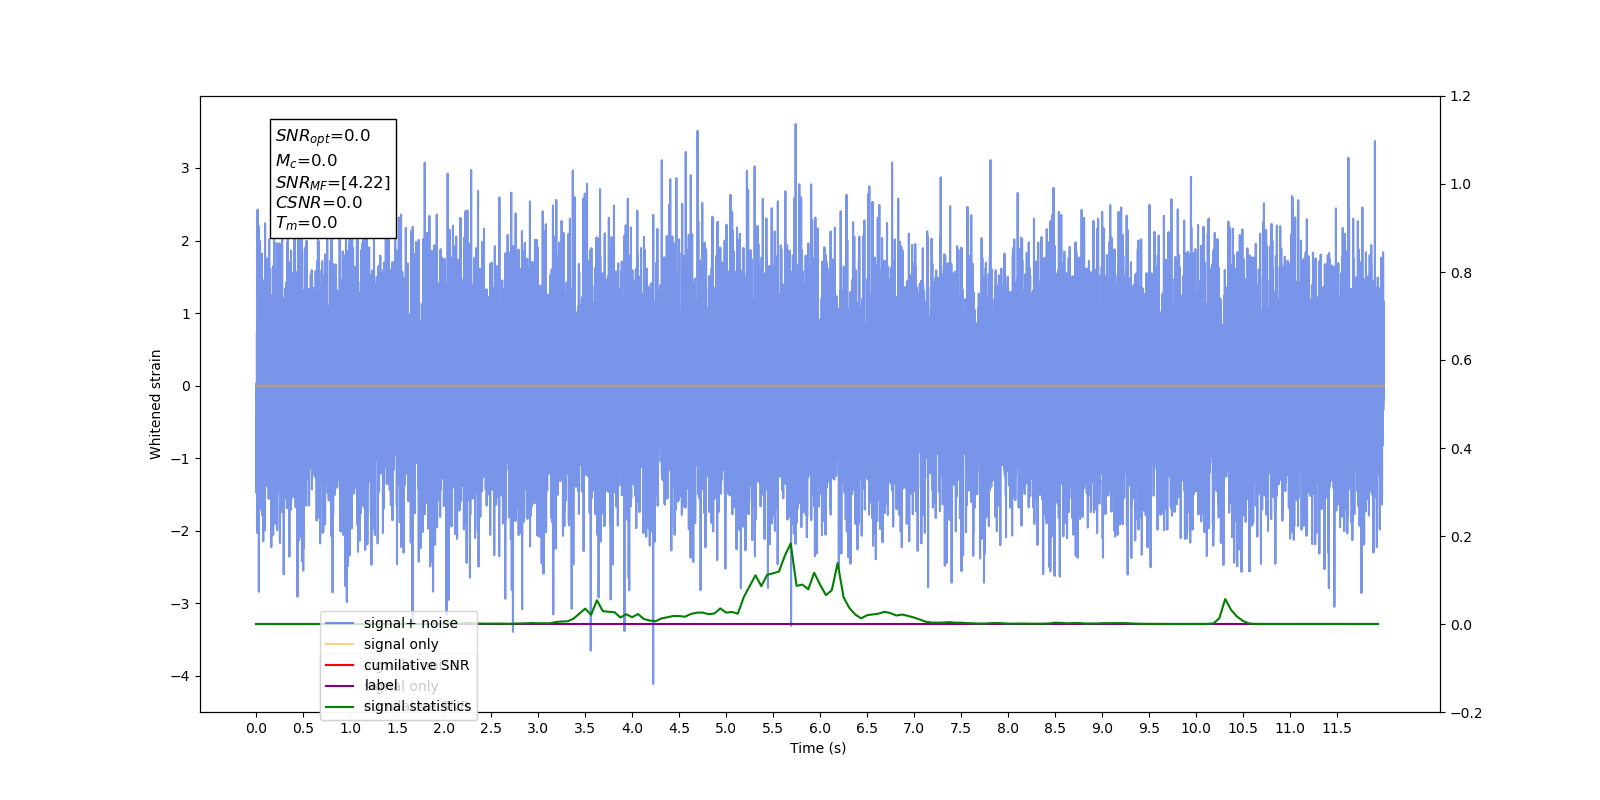This screenshot has width=1600, height=800.
Task: Click the 6.5 tick label on the time axis
Action: pos(867,728)
